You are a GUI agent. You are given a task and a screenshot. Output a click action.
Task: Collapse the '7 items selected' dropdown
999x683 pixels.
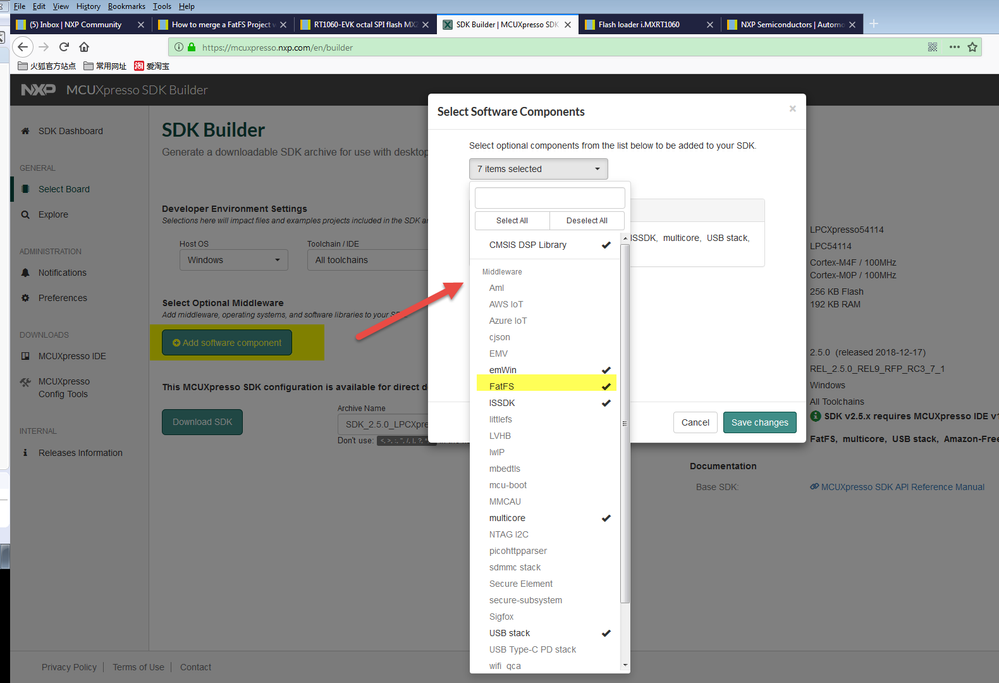538,169
